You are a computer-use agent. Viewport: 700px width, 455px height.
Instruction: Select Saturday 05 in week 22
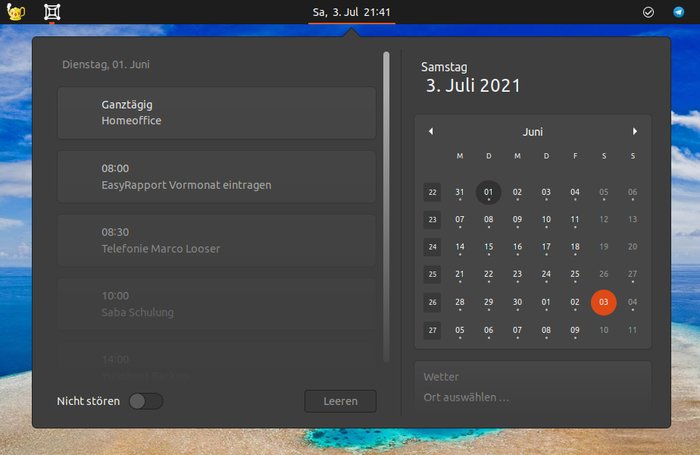604,192
